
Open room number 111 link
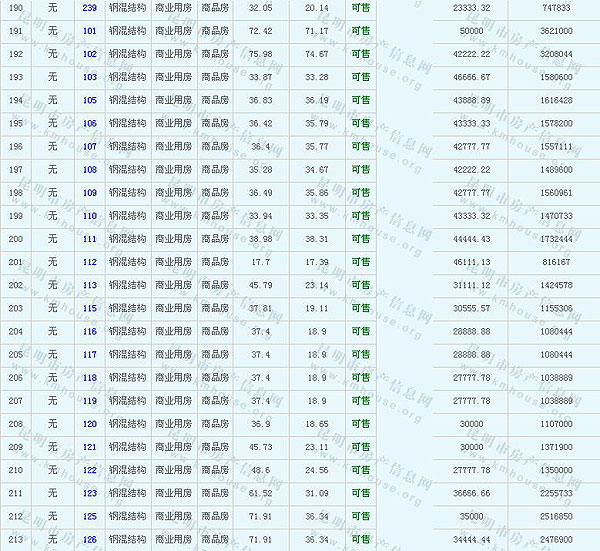click(x=90, y=239)
